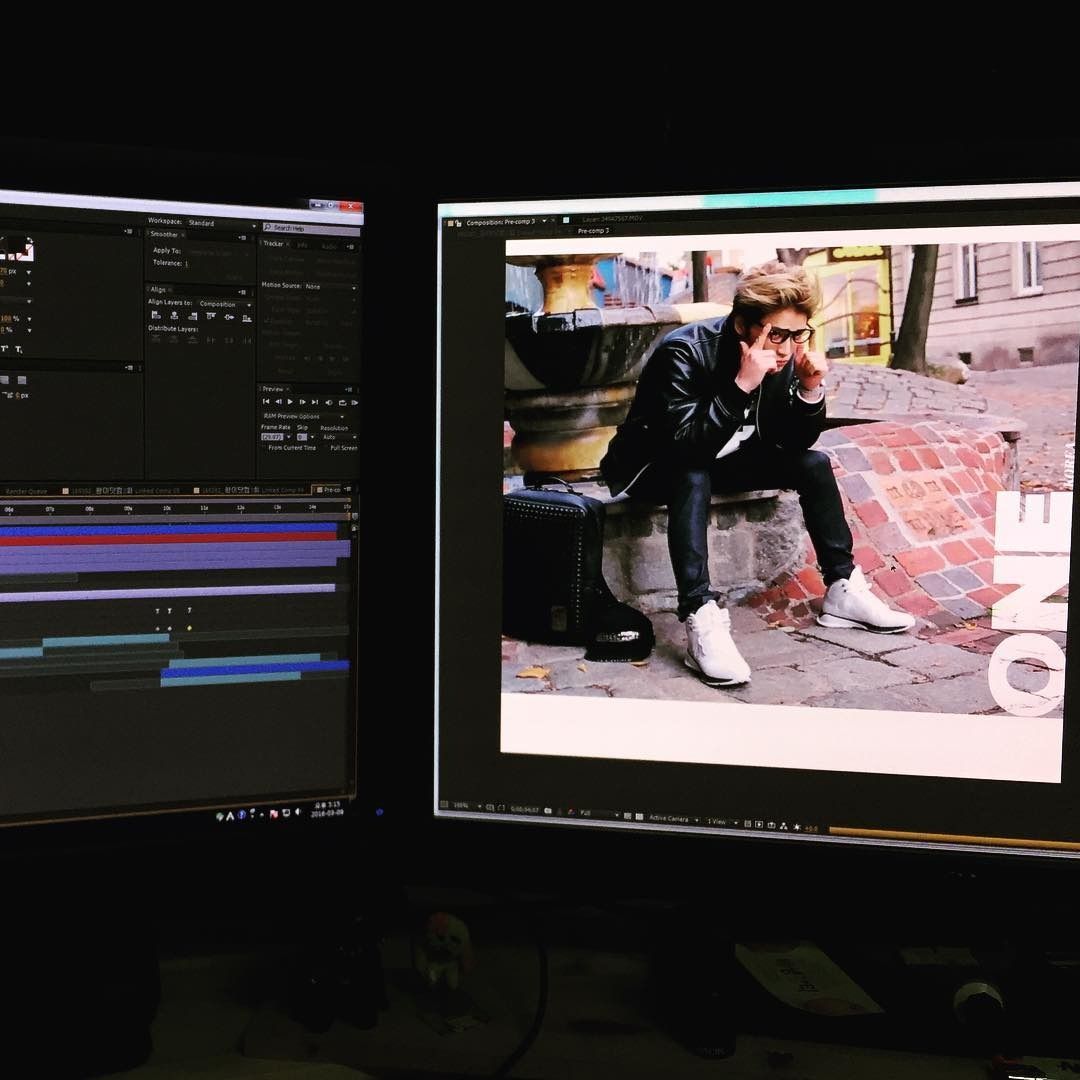1080x1080 pixels.
Task: Select the Preview panel tab
Action: click(x=273, y=388)
